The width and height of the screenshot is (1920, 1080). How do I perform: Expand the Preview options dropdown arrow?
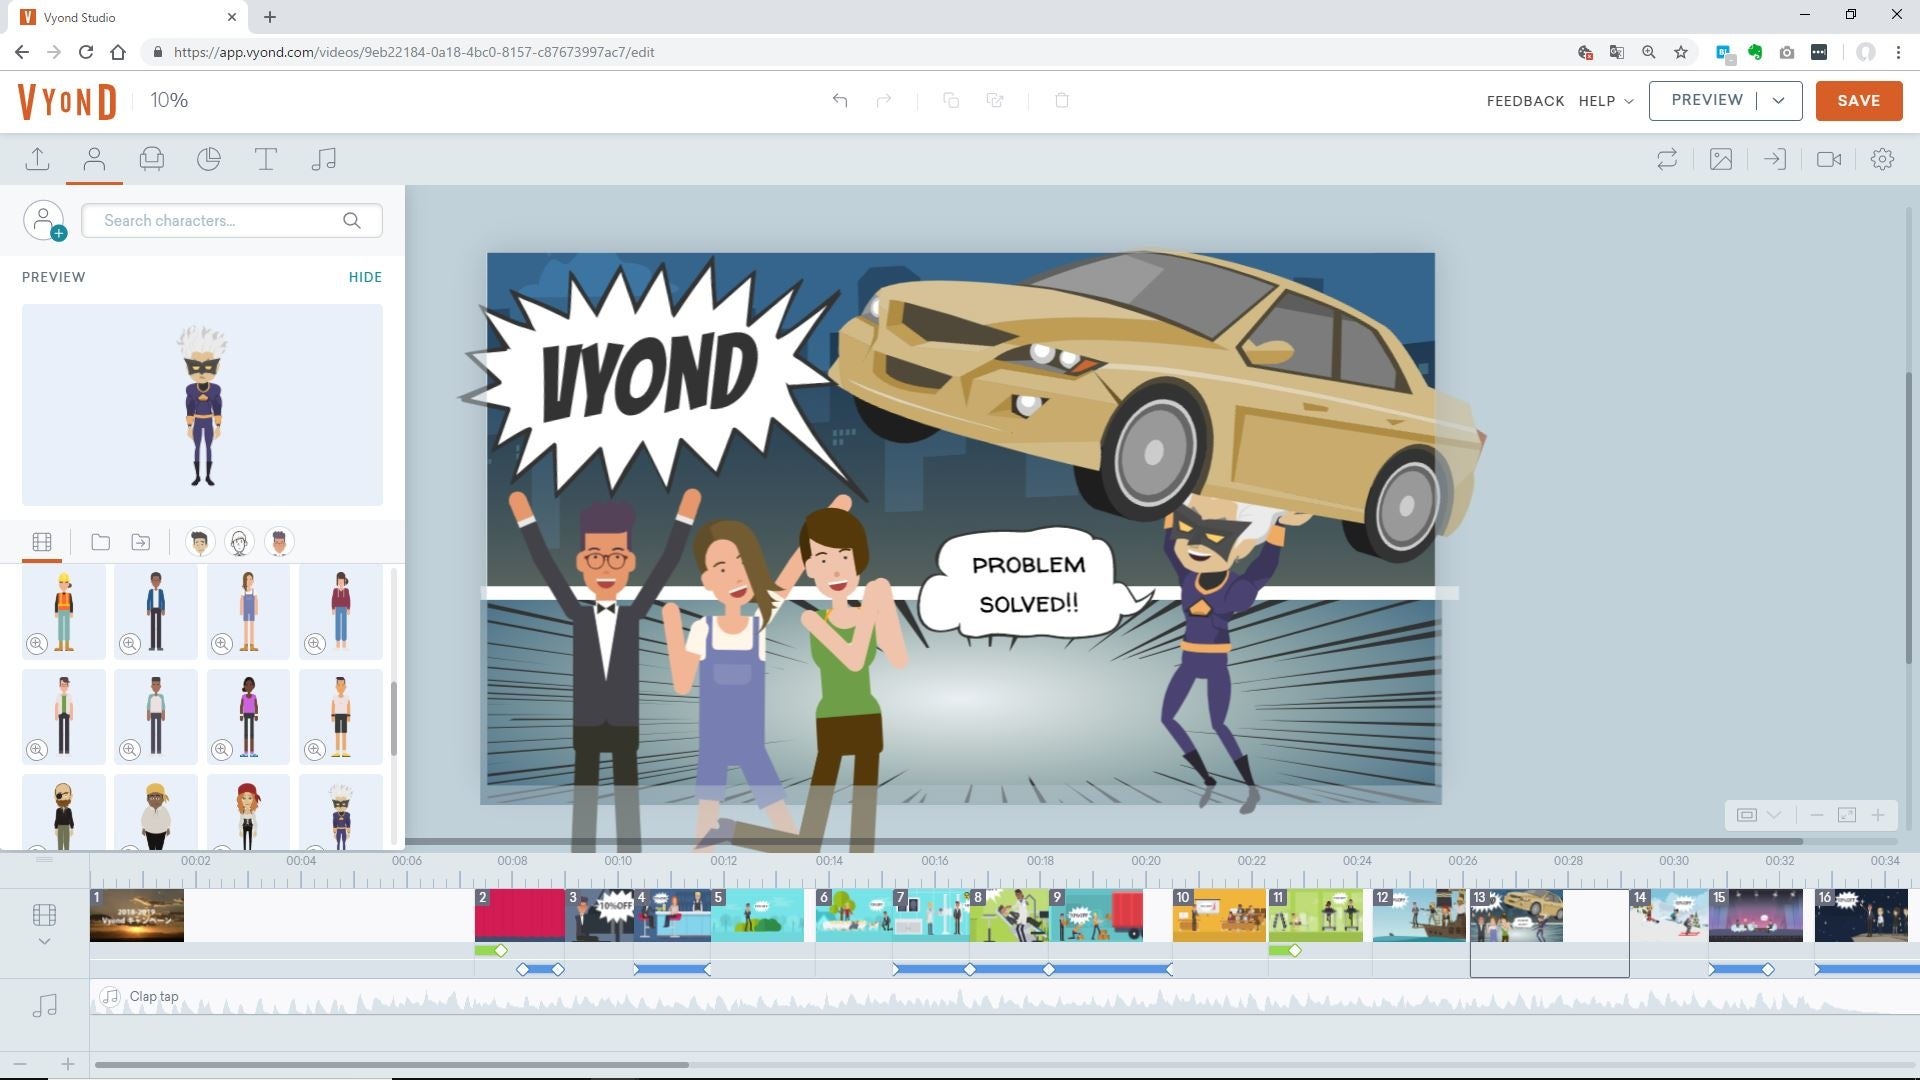point(1778,100)
